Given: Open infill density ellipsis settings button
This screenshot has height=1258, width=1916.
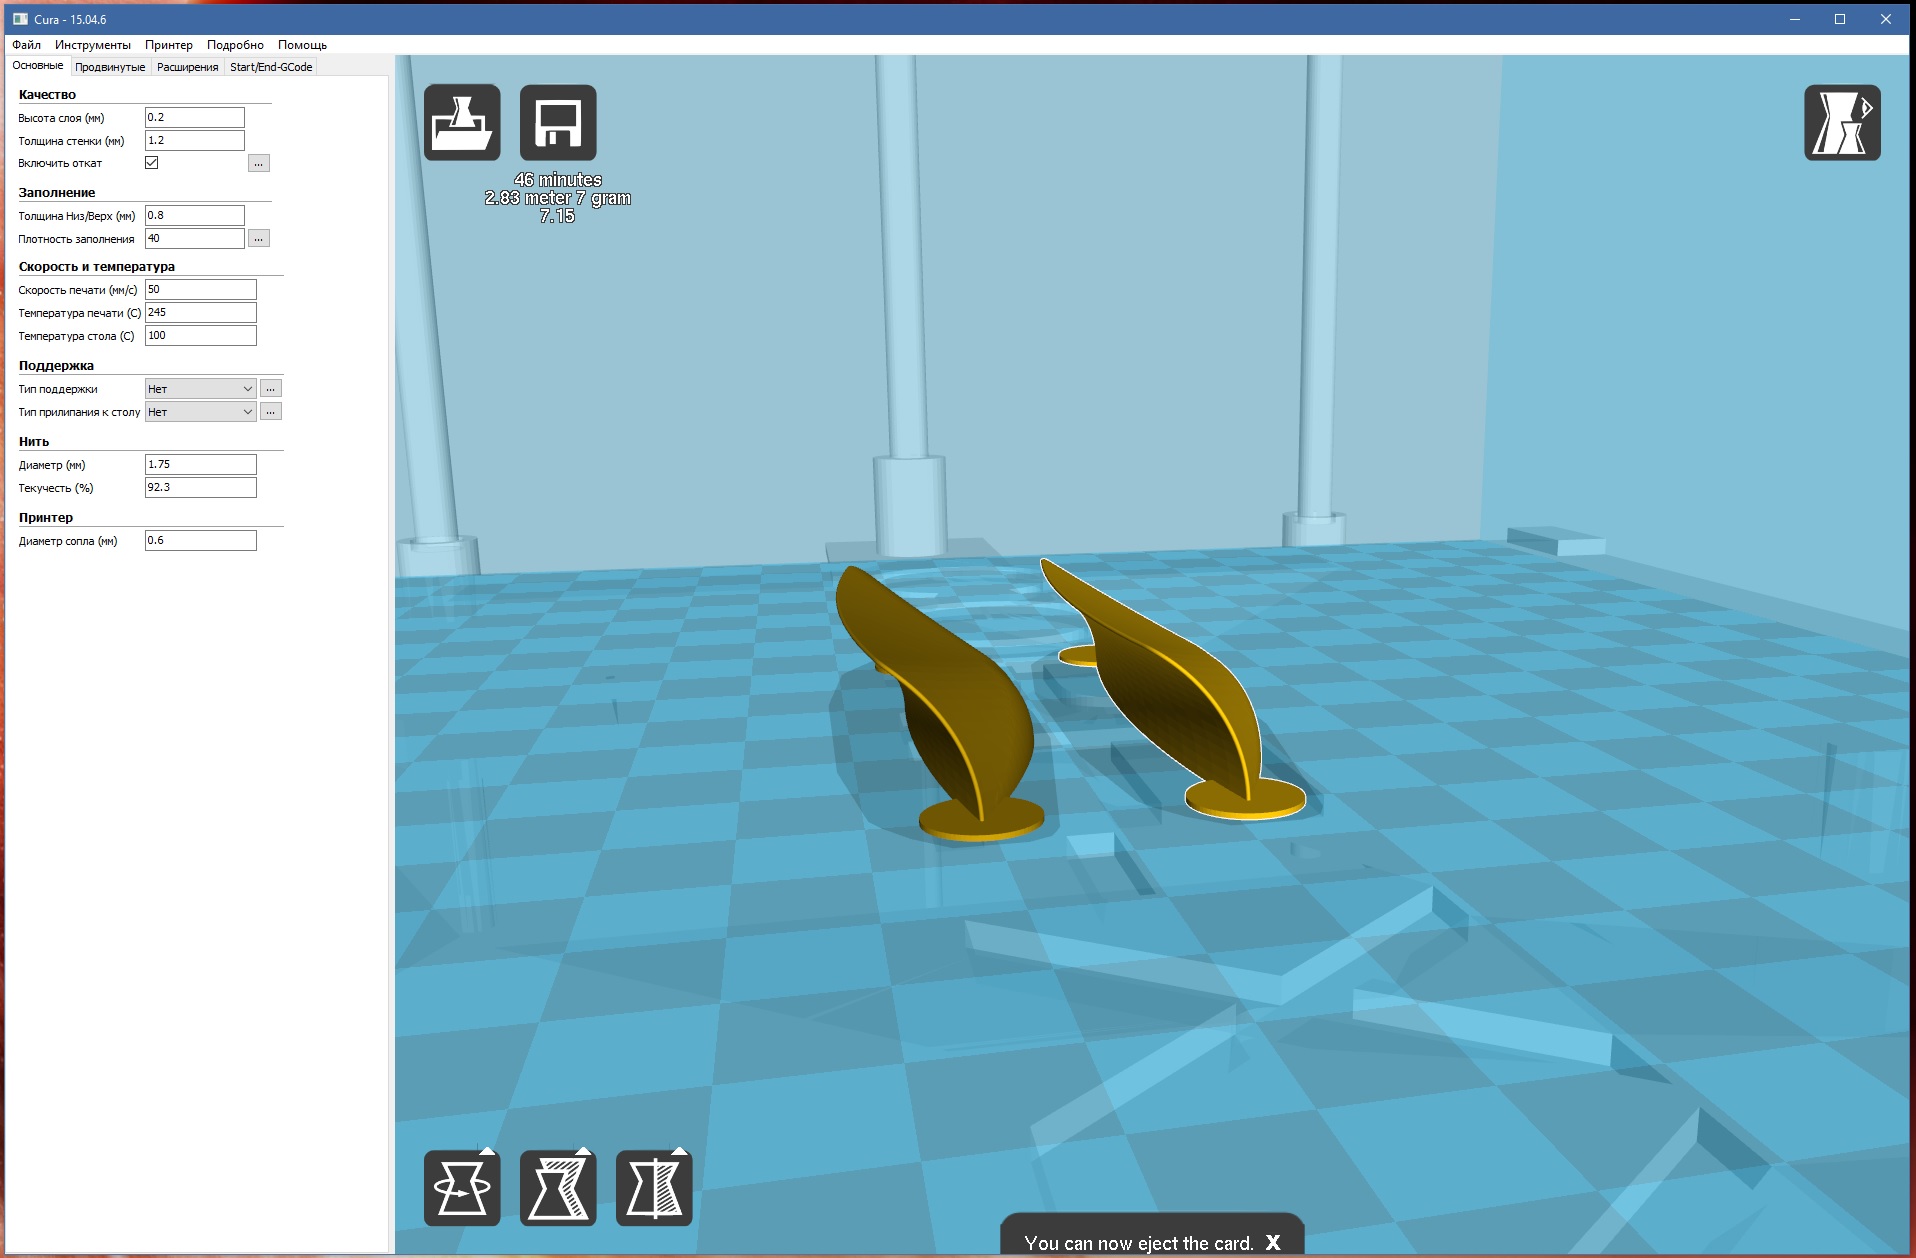Looking at the screenshot, I should coord(259,238).
